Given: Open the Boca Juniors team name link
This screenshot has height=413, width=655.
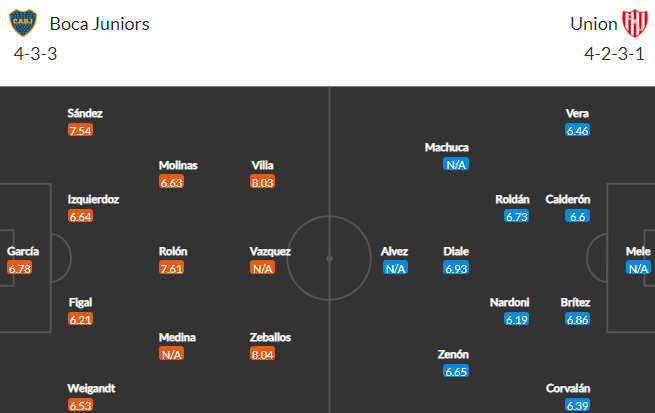Looking at the screenshot, I should pos(99,24).
